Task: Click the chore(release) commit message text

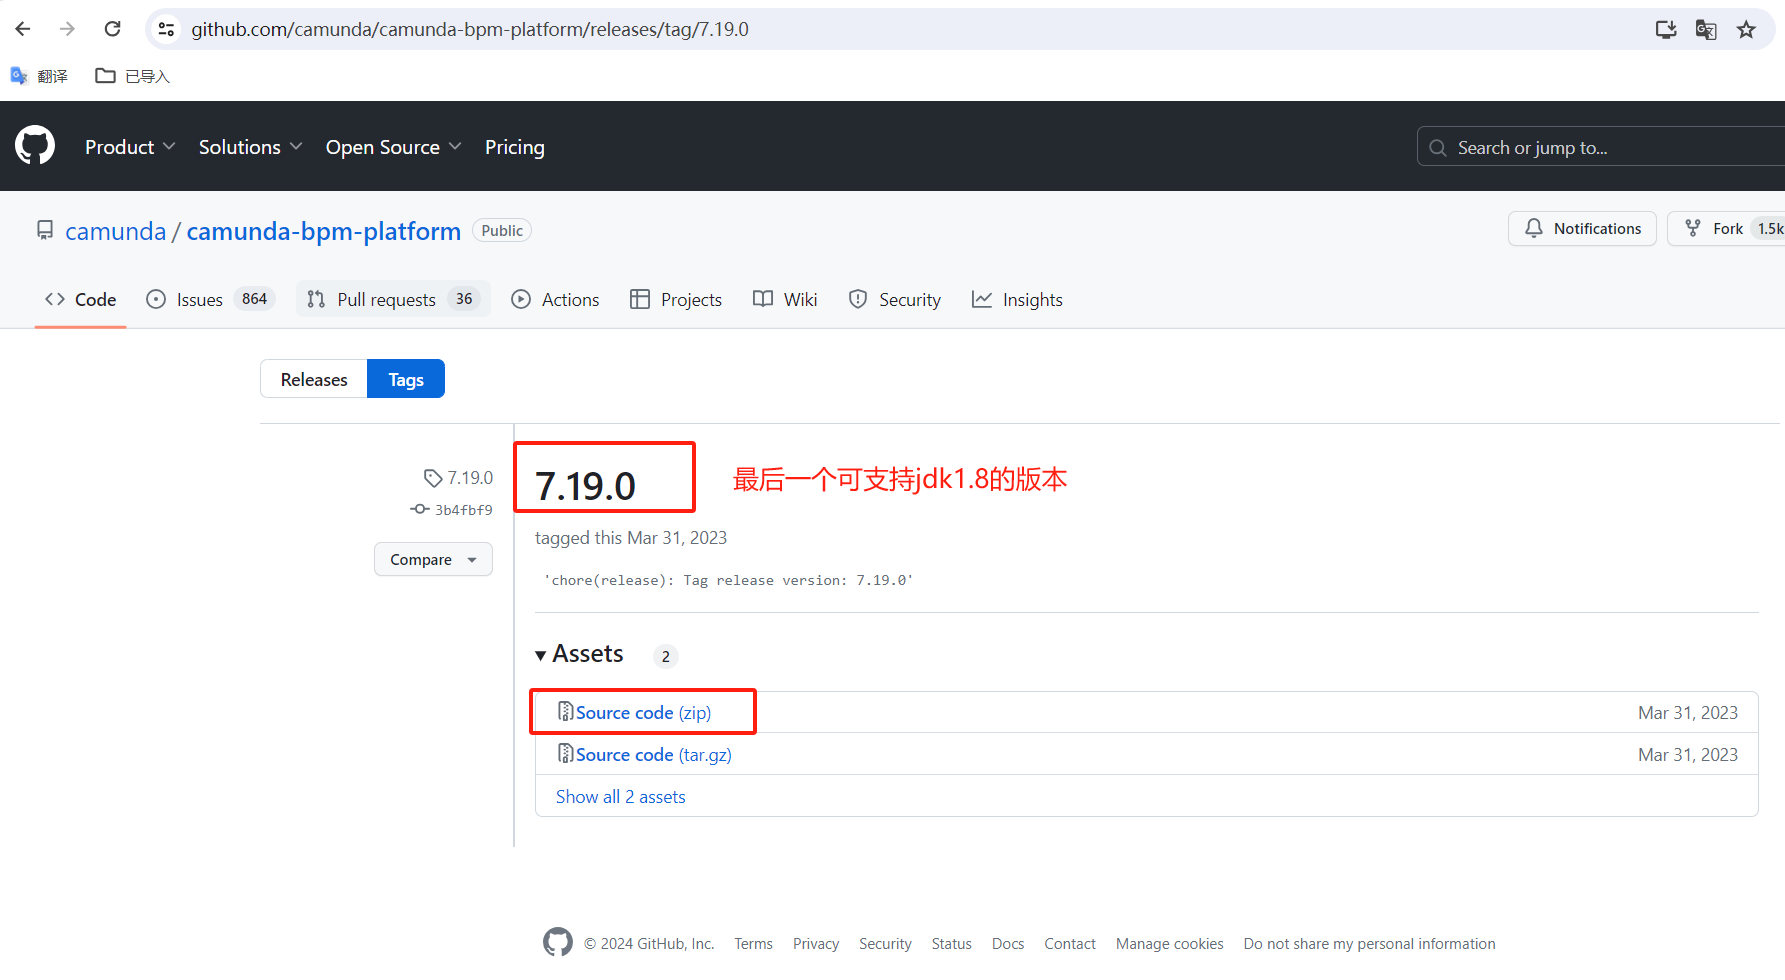Action: click(x=728, y=580)
